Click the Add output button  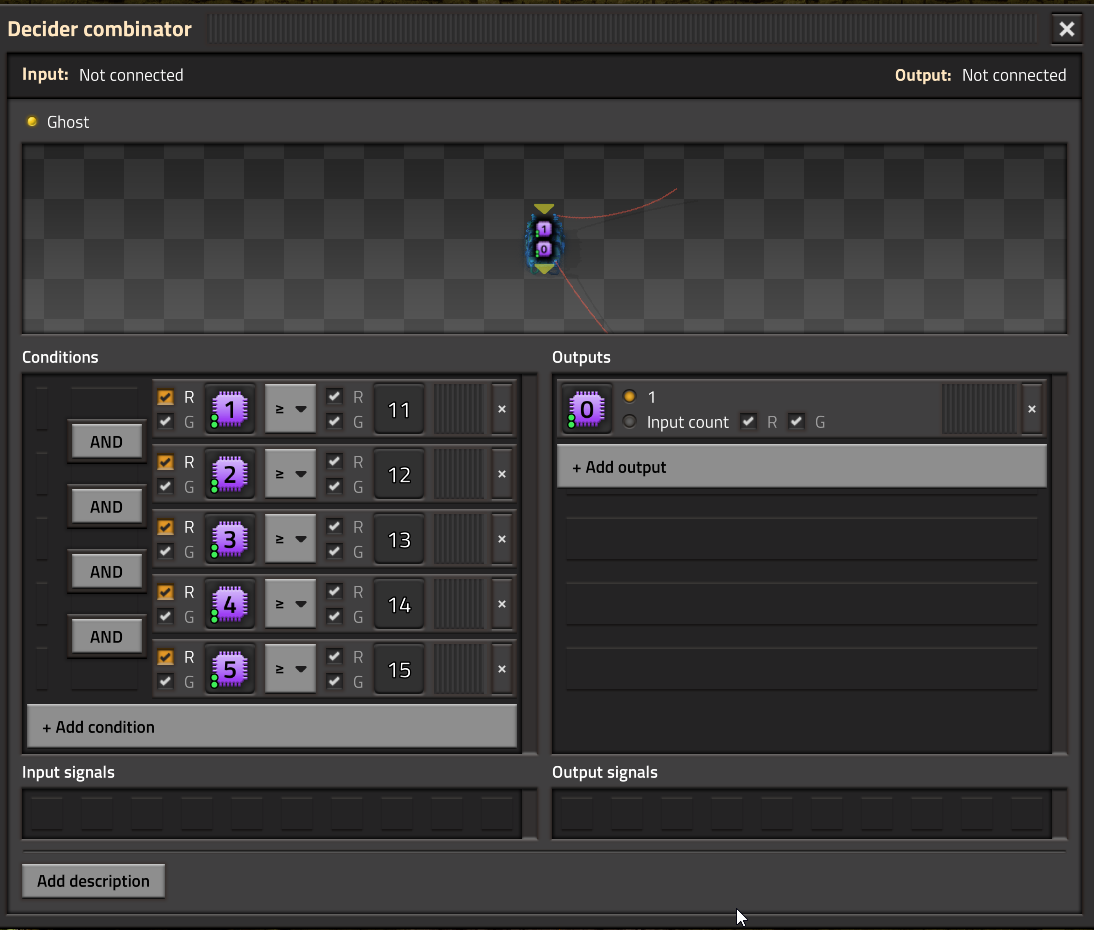pos(801,467)
